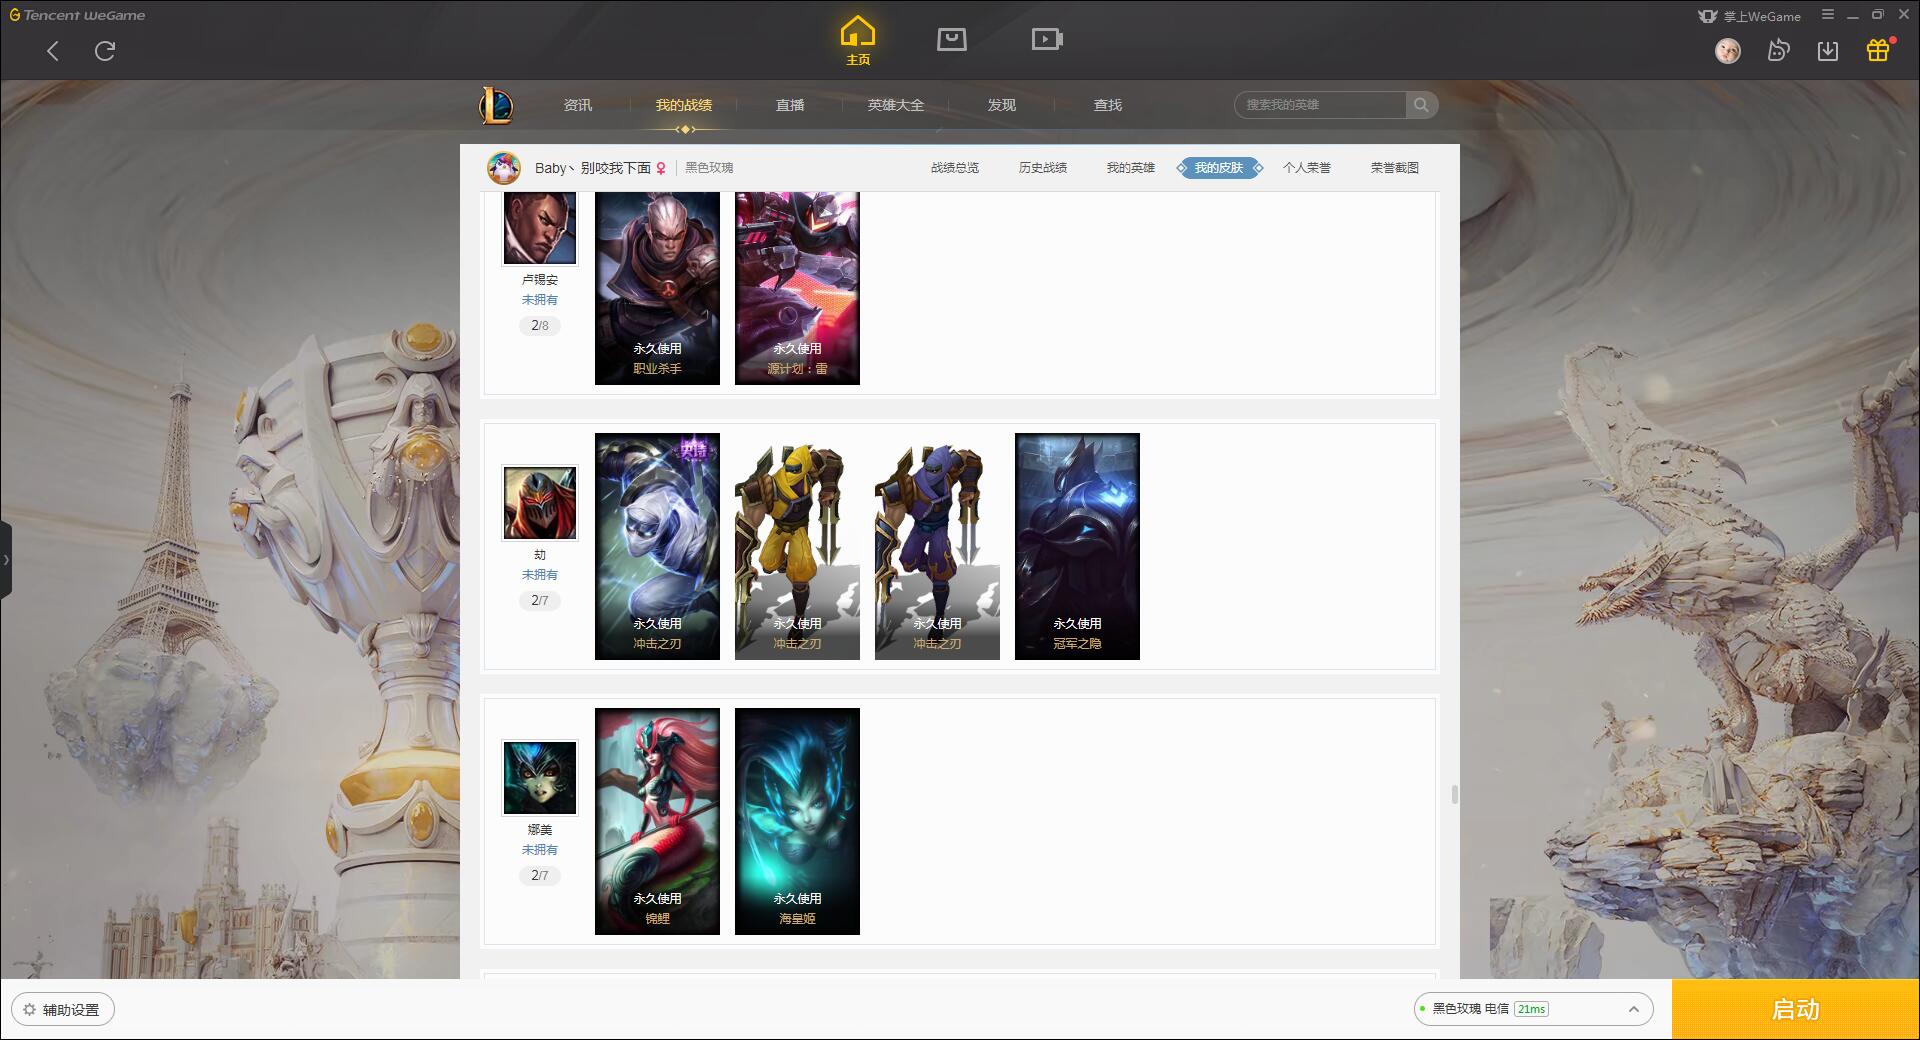1920x1040 pixels.
Task: Open the 锦鲤 skin card
Action: point(657,821)
